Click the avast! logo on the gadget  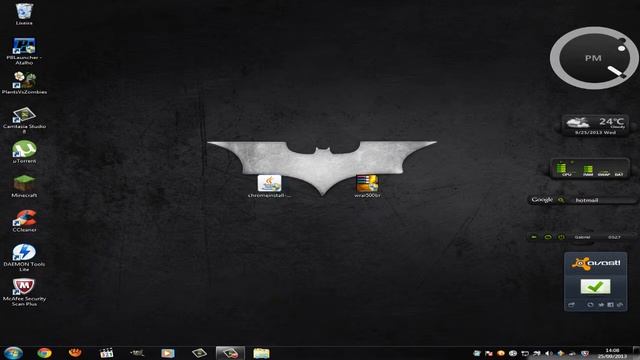coord(596,263)
